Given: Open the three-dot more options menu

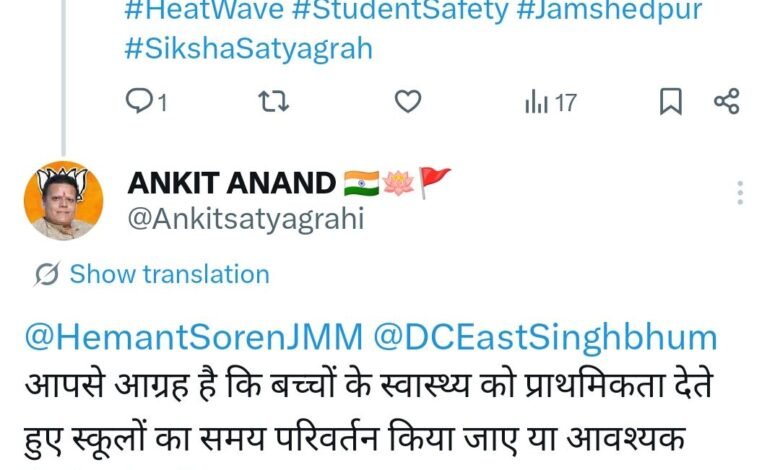Looking at the screenshot, I should [740, 193].
